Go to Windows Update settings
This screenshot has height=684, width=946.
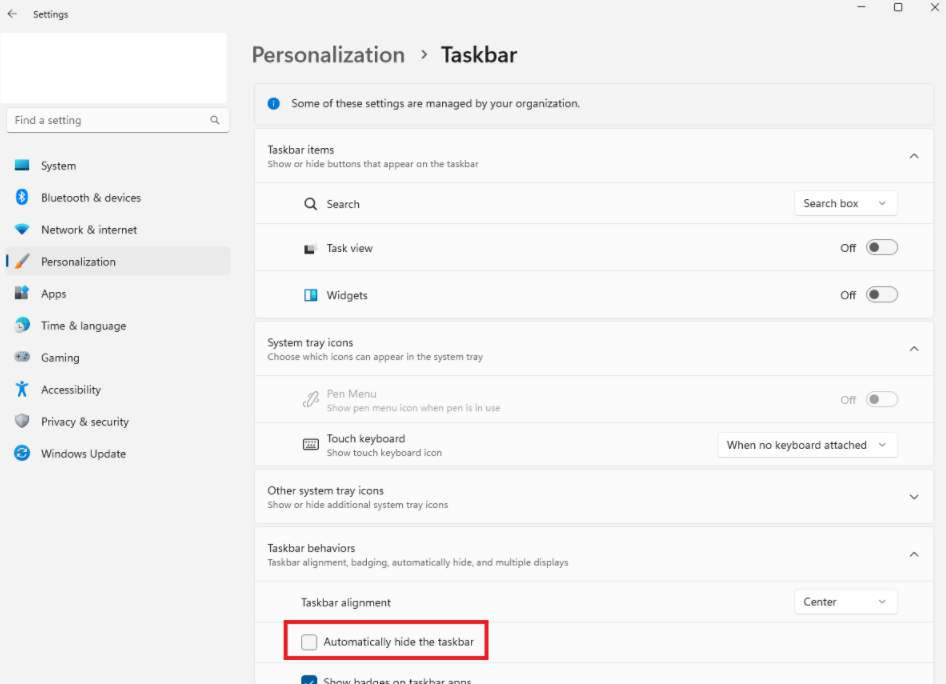click(x=118, y=453)
